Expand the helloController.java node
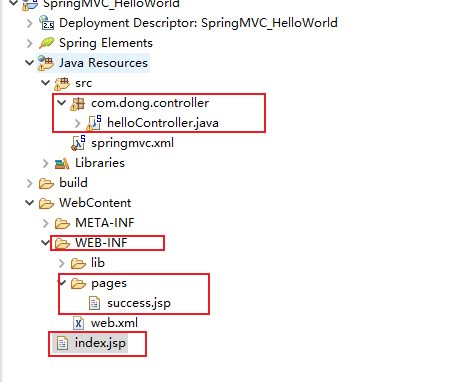 tap(78, 123)
